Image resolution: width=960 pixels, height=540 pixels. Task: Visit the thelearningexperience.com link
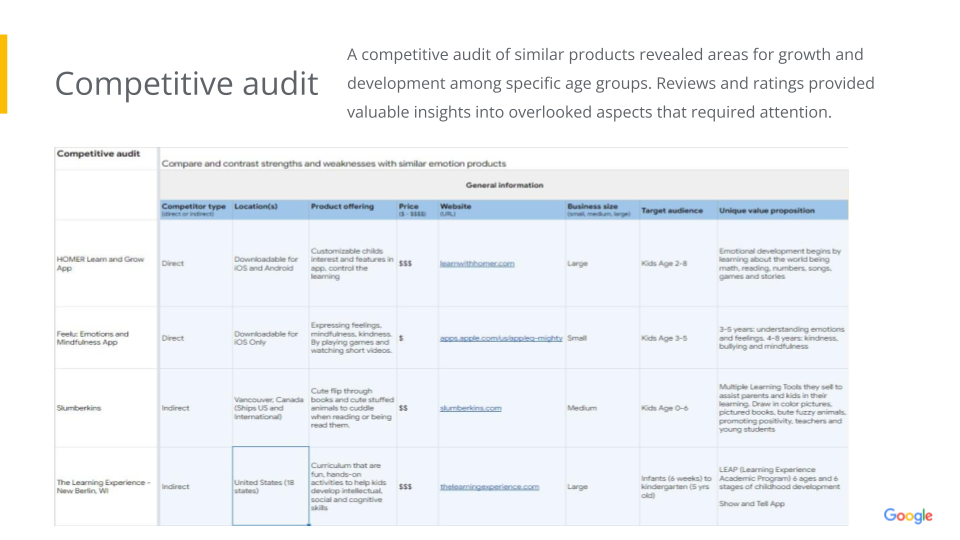click(489, 487)
